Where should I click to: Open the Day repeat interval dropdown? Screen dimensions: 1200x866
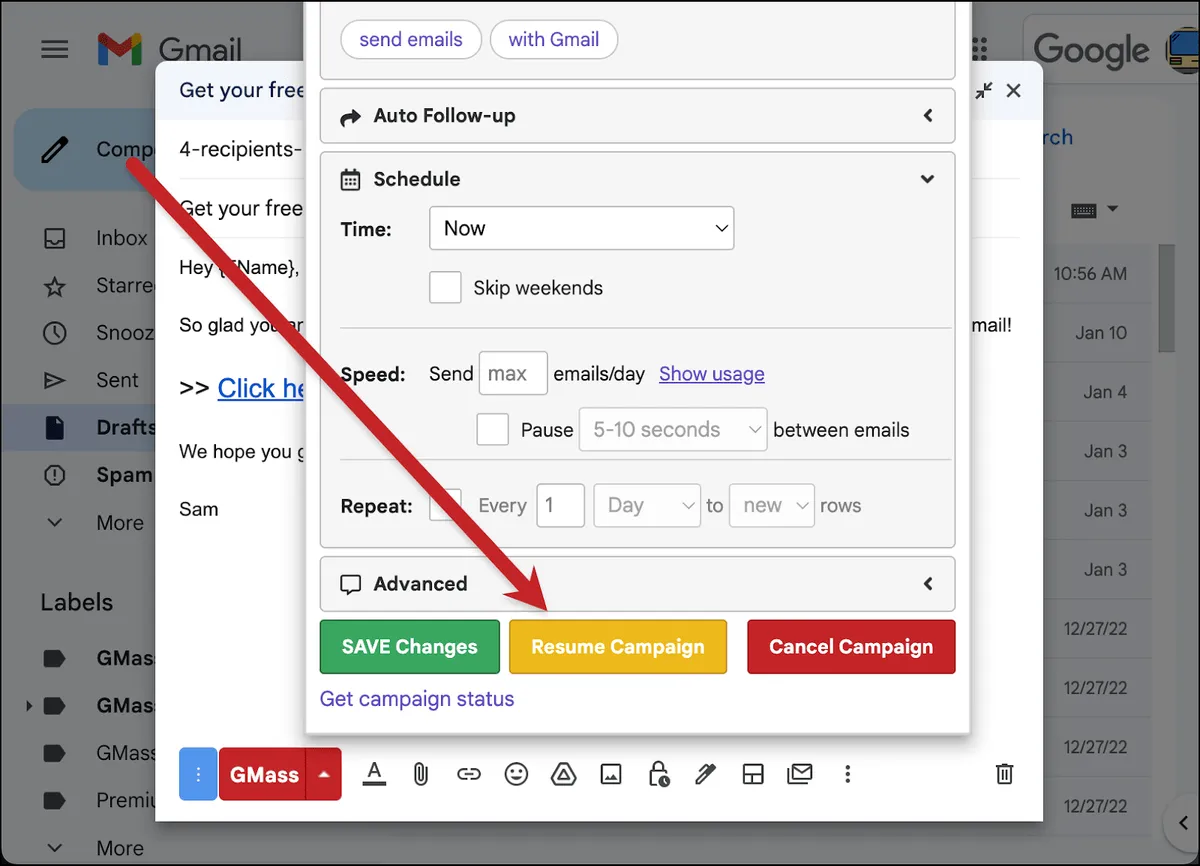pyautogui.click(x=647, y=505)
